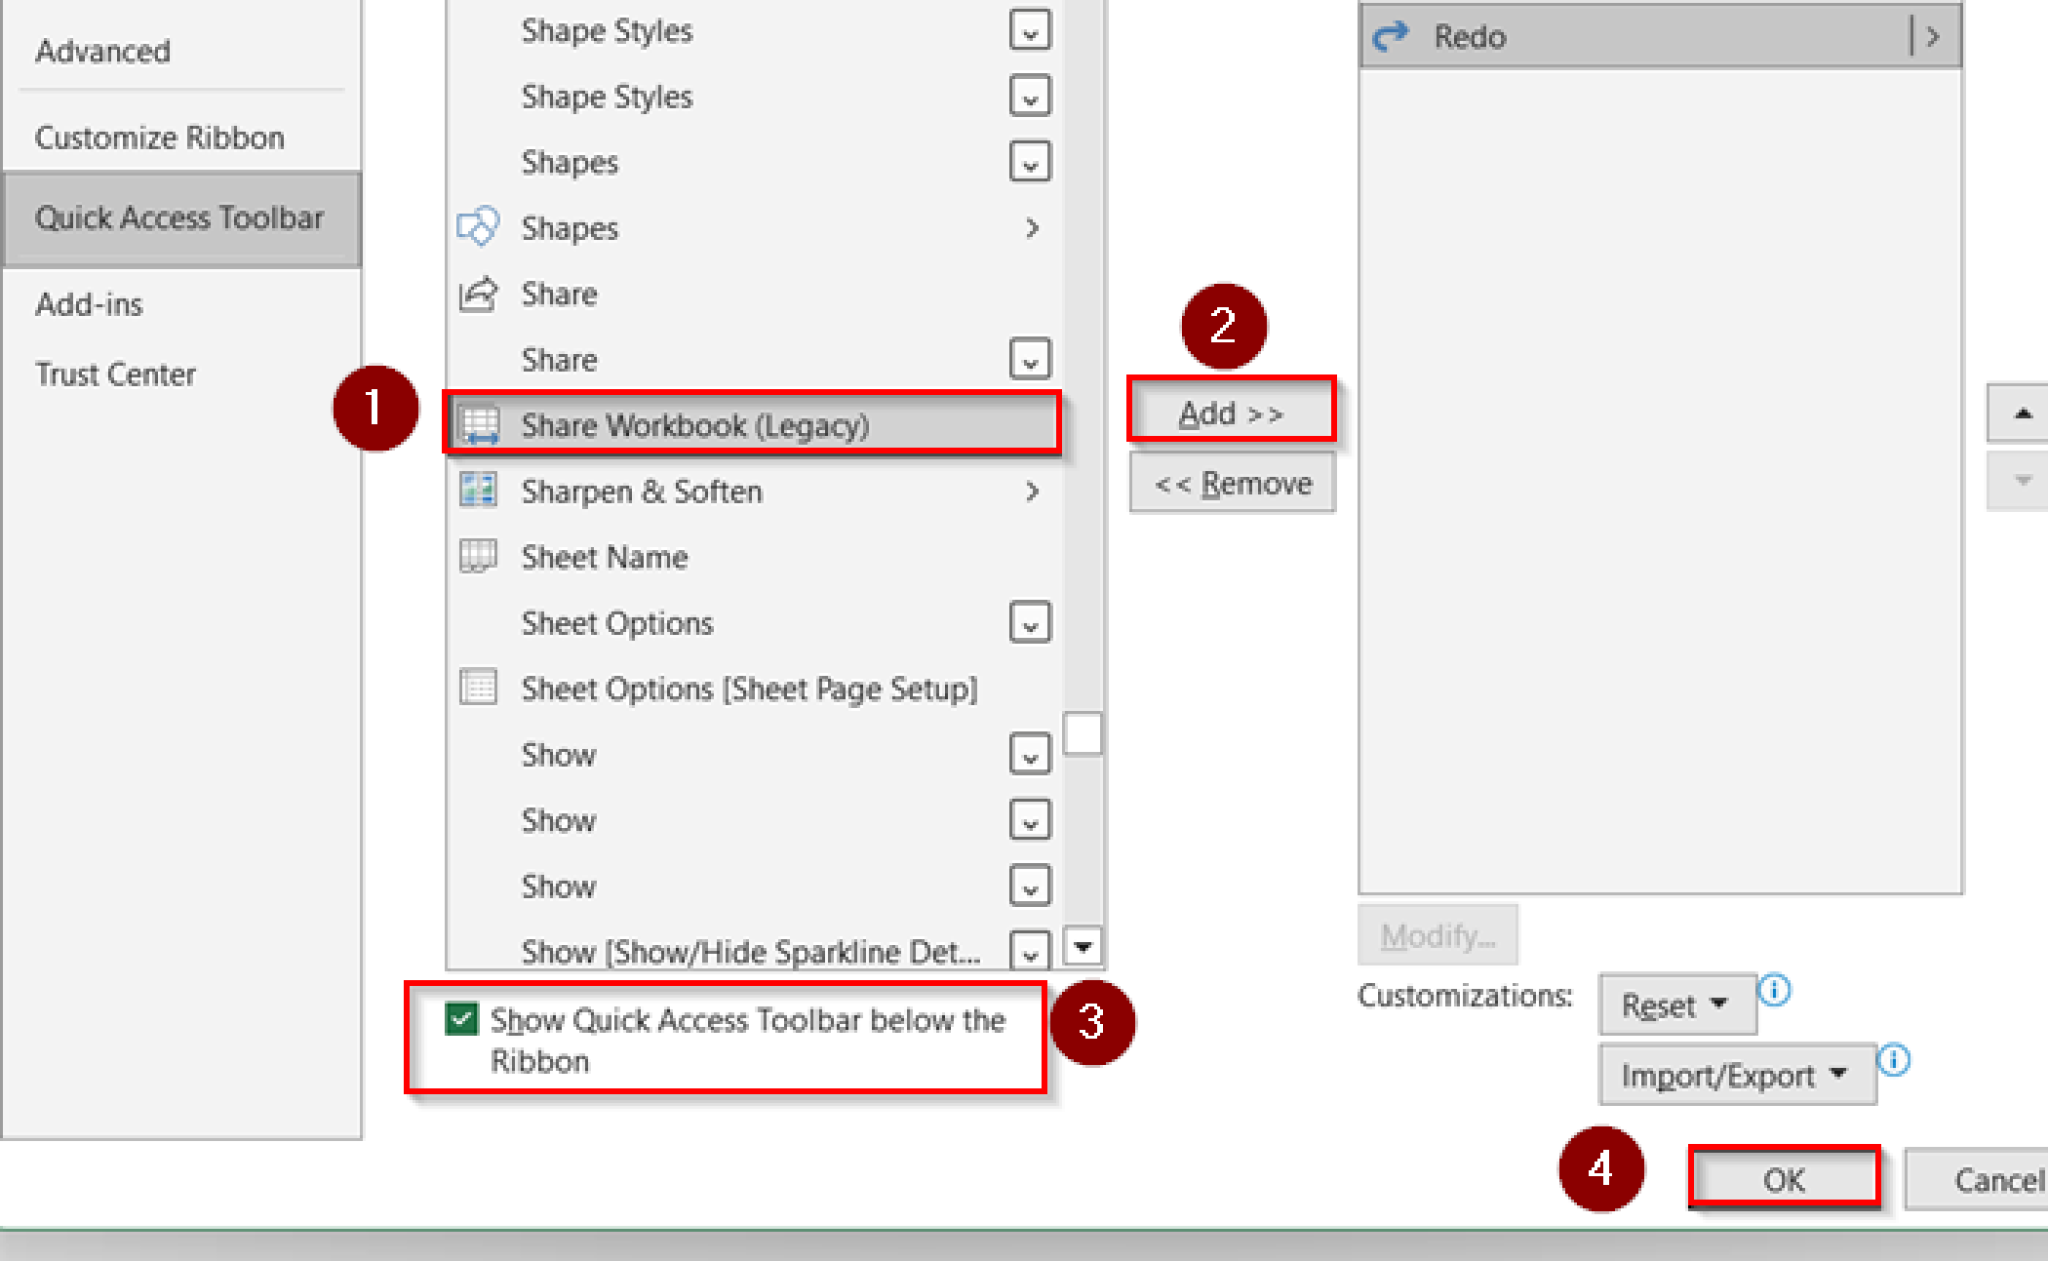The width and height of the screenshot is (2048, 1261).
Task: Click the Sheet Options page setup icon
Action: 480,688
